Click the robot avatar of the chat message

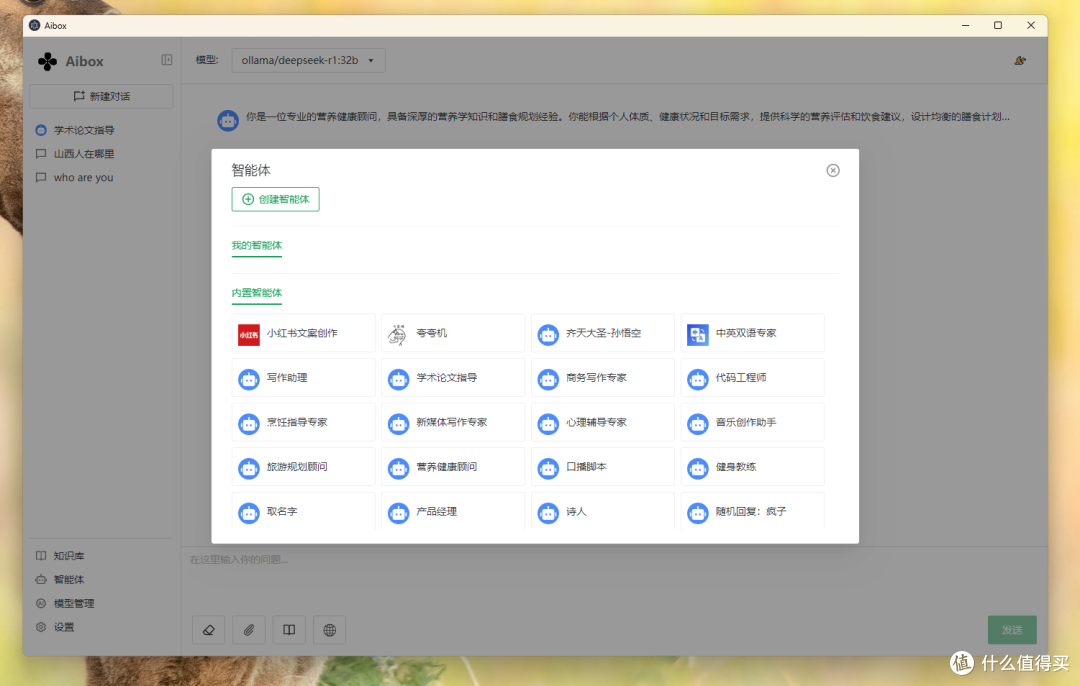coord(228,121)
